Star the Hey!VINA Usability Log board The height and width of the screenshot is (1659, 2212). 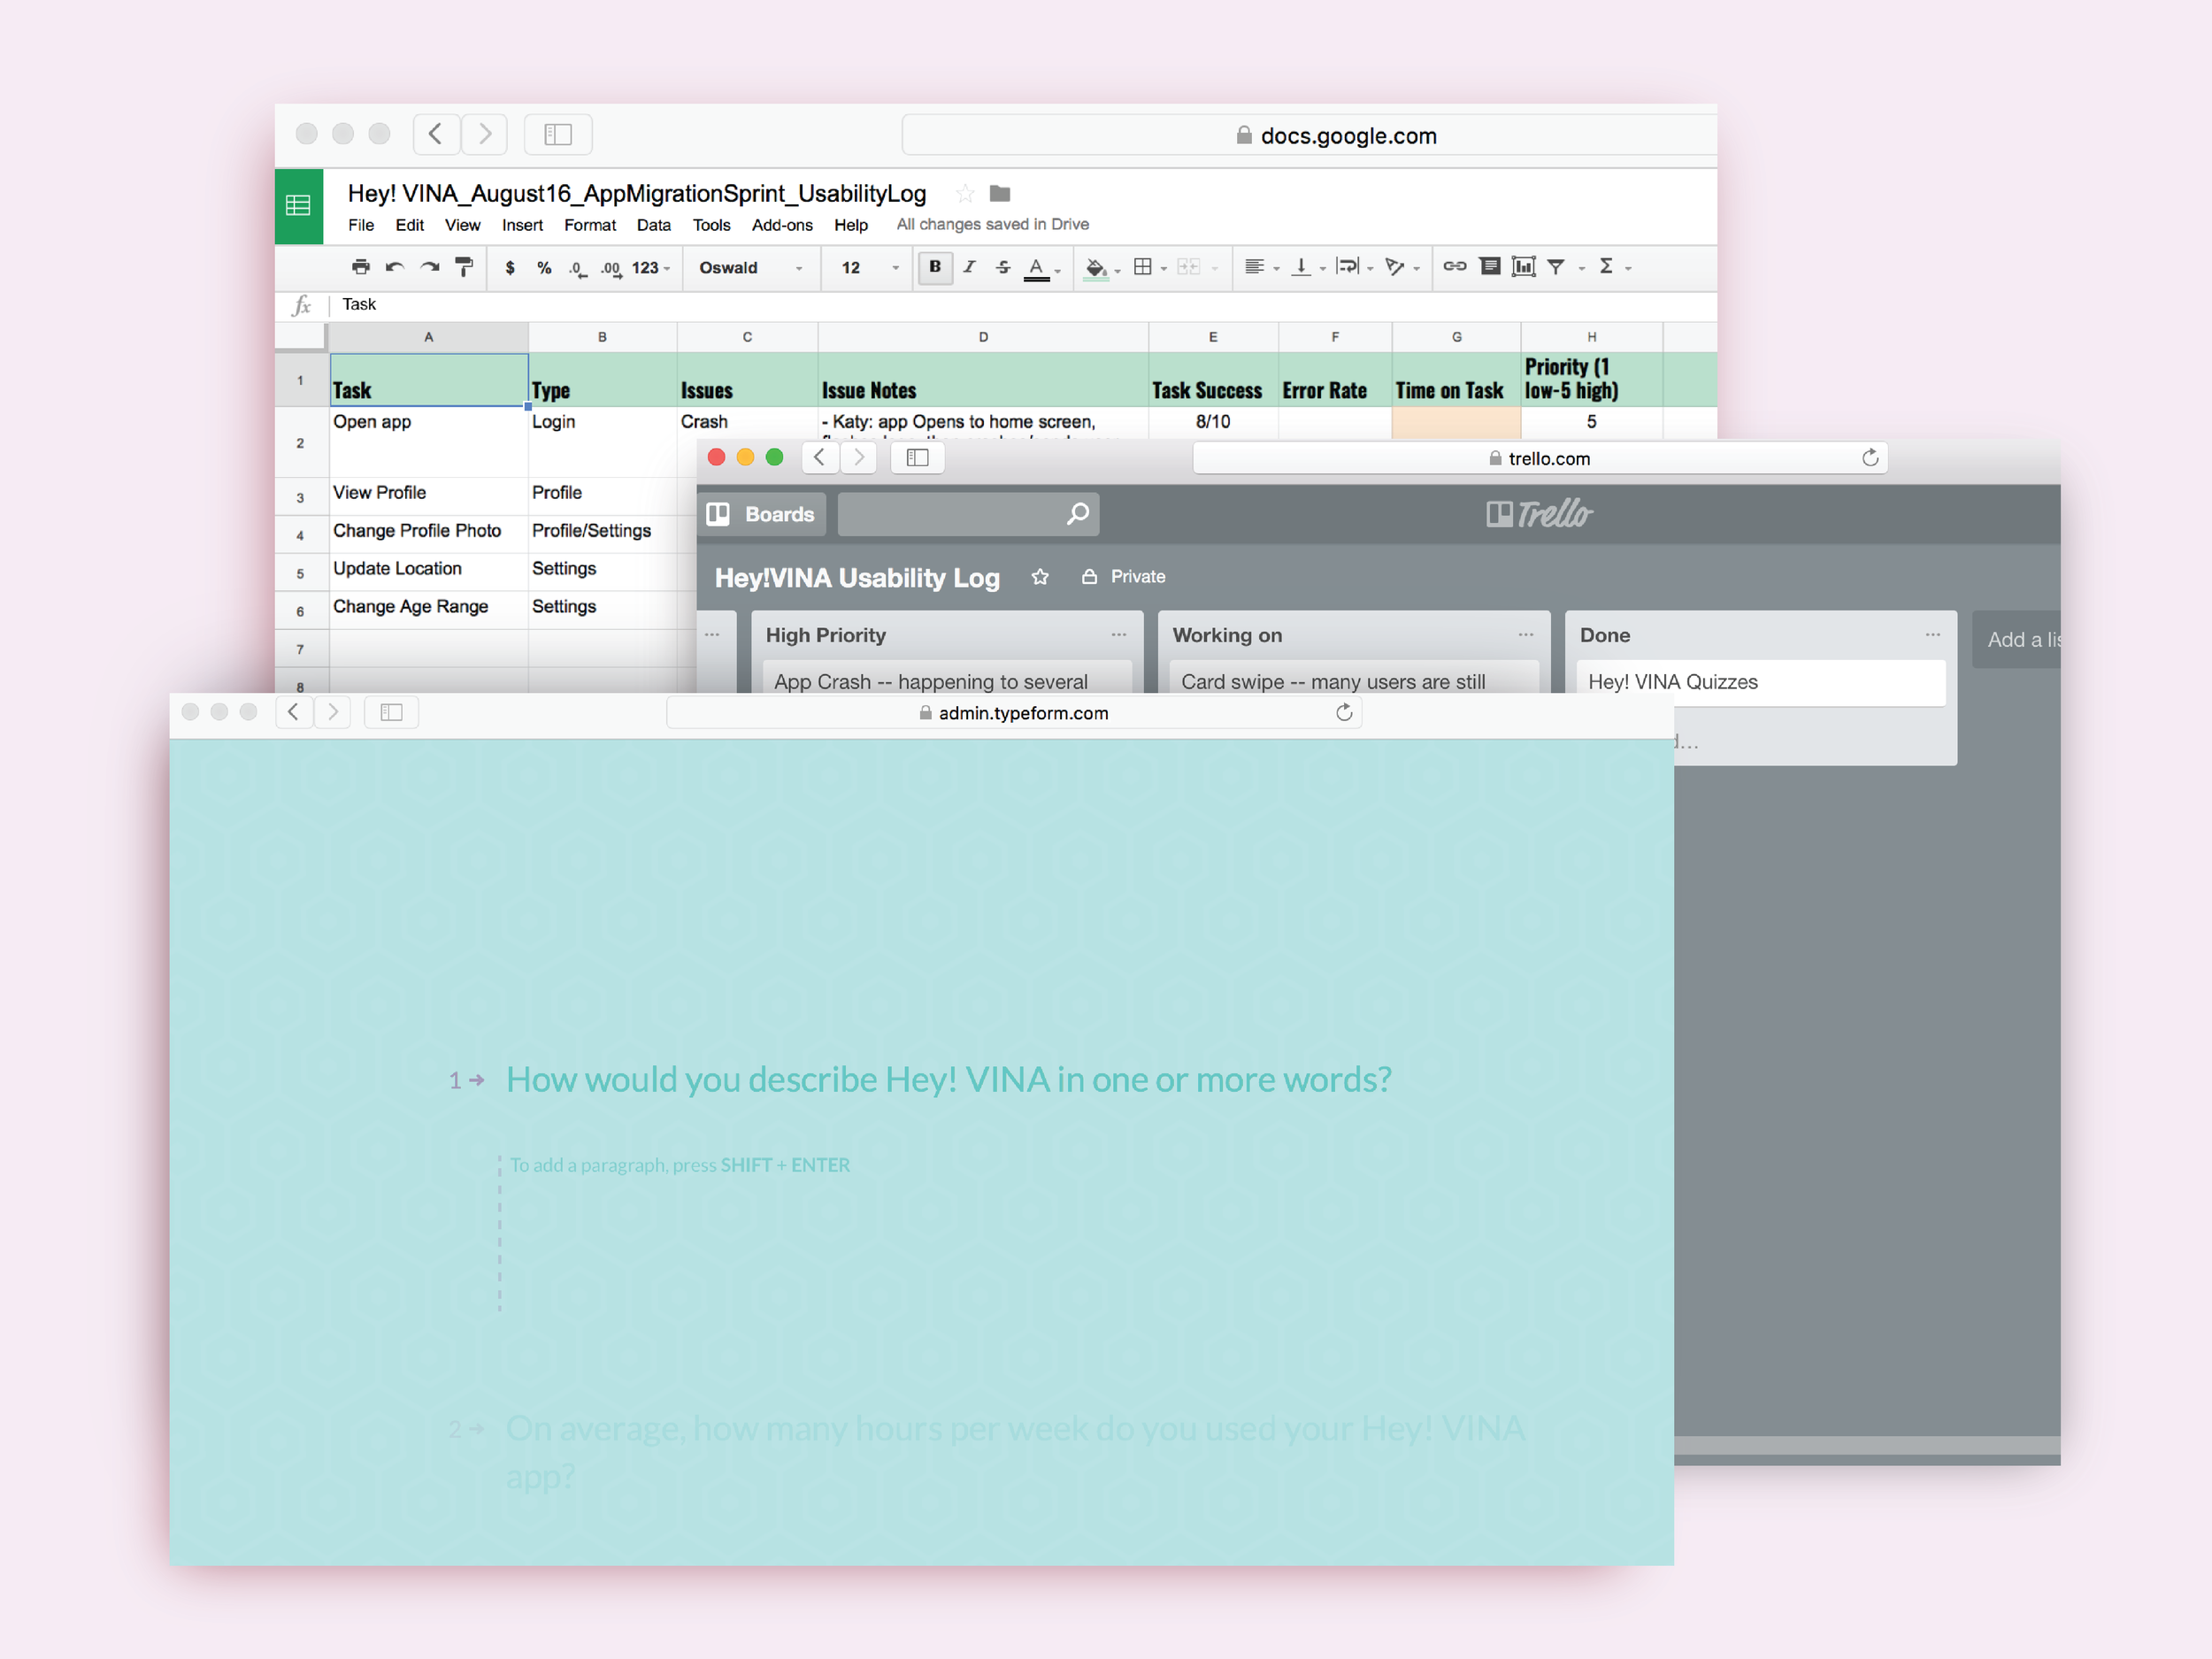coord(1040,577)
